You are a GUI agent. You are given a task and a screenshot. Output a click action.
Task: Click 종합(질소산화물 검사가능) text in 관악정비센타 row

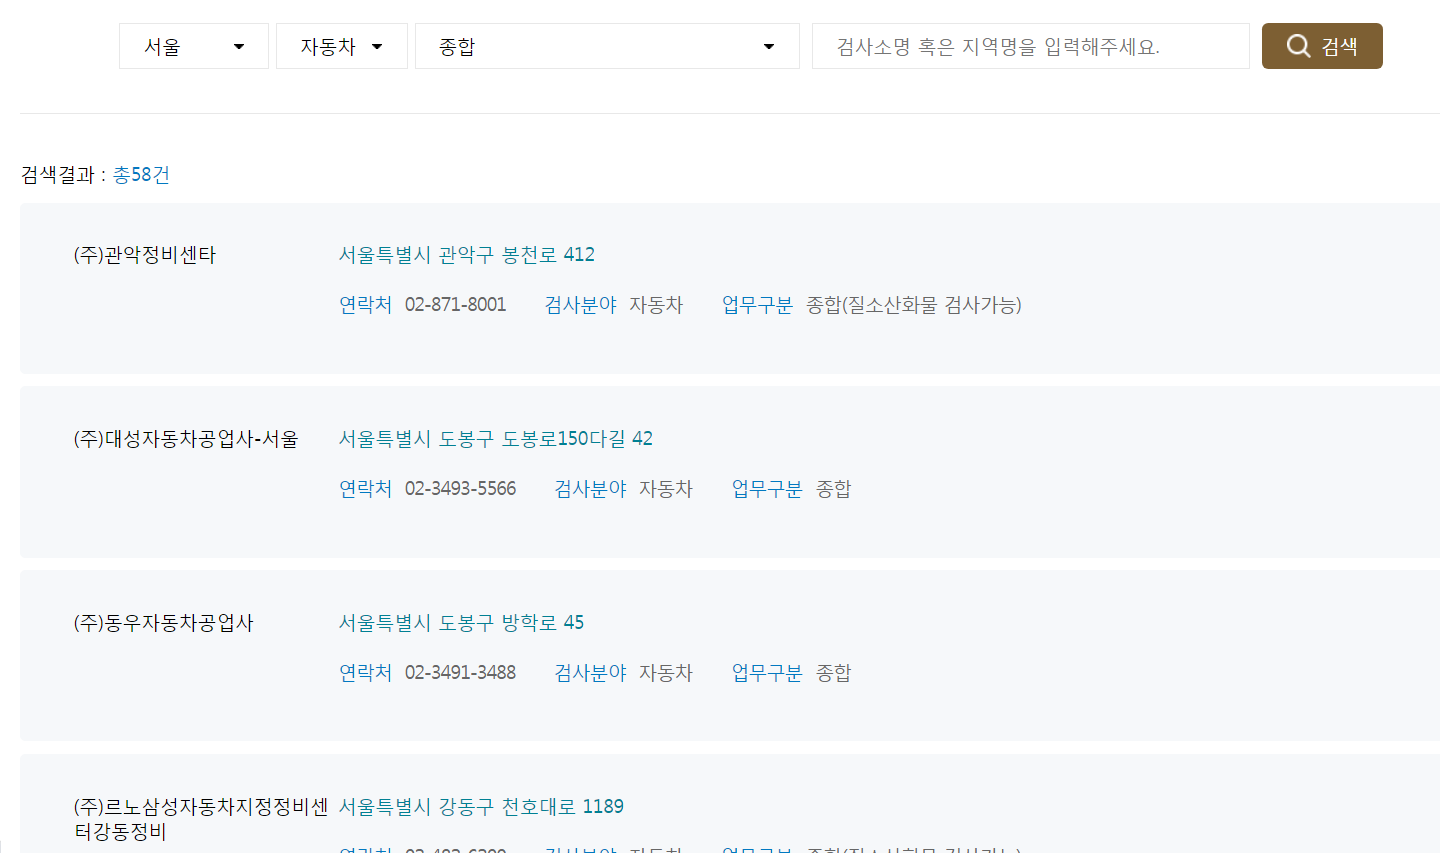tap(914, 305)
